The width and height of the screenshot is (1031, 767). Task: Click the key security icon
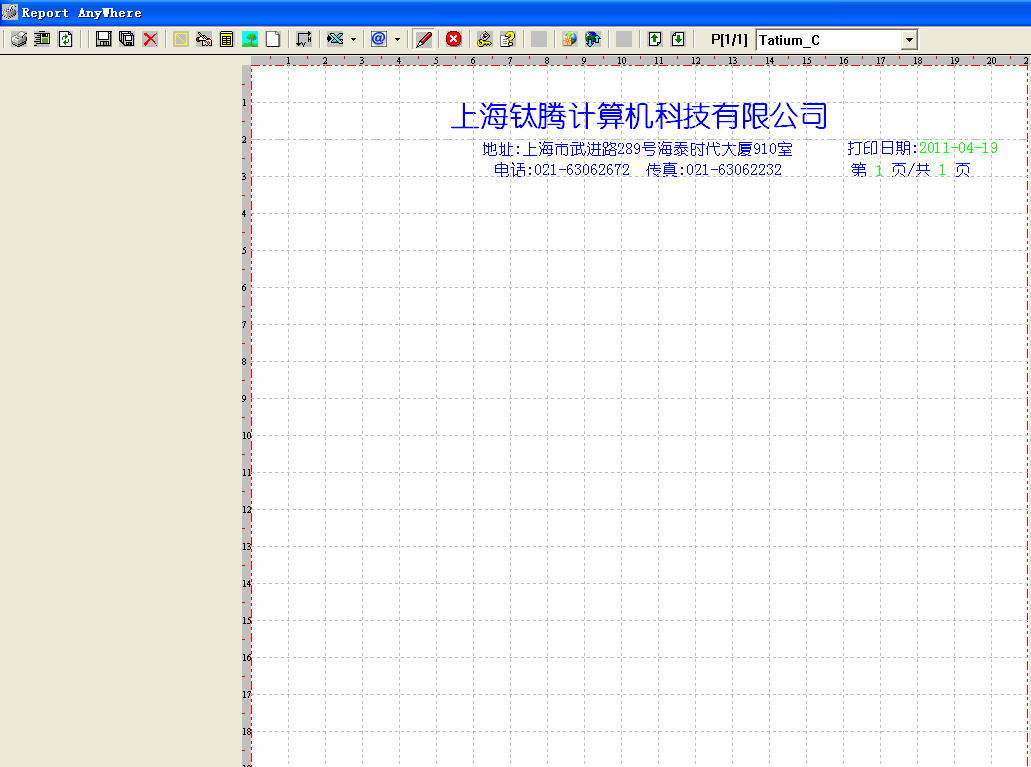click(484, 39)
